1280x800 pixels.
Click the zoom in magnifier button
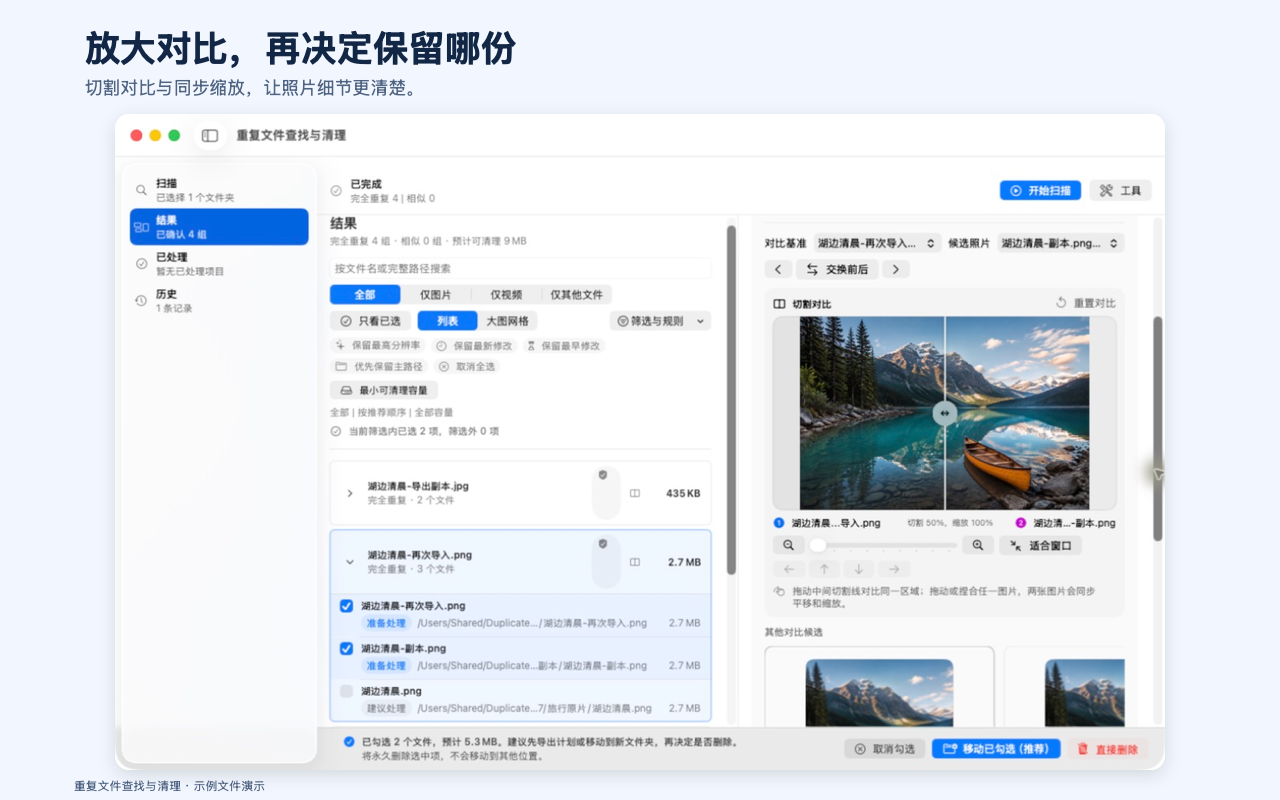(x=977, y=545)
